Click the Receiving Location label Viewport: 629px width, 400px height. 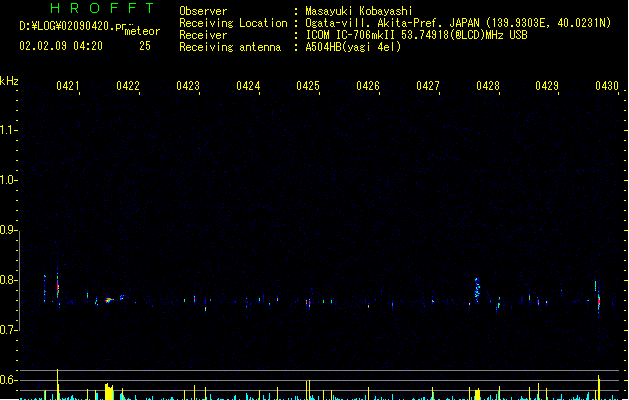coord(233,23)
